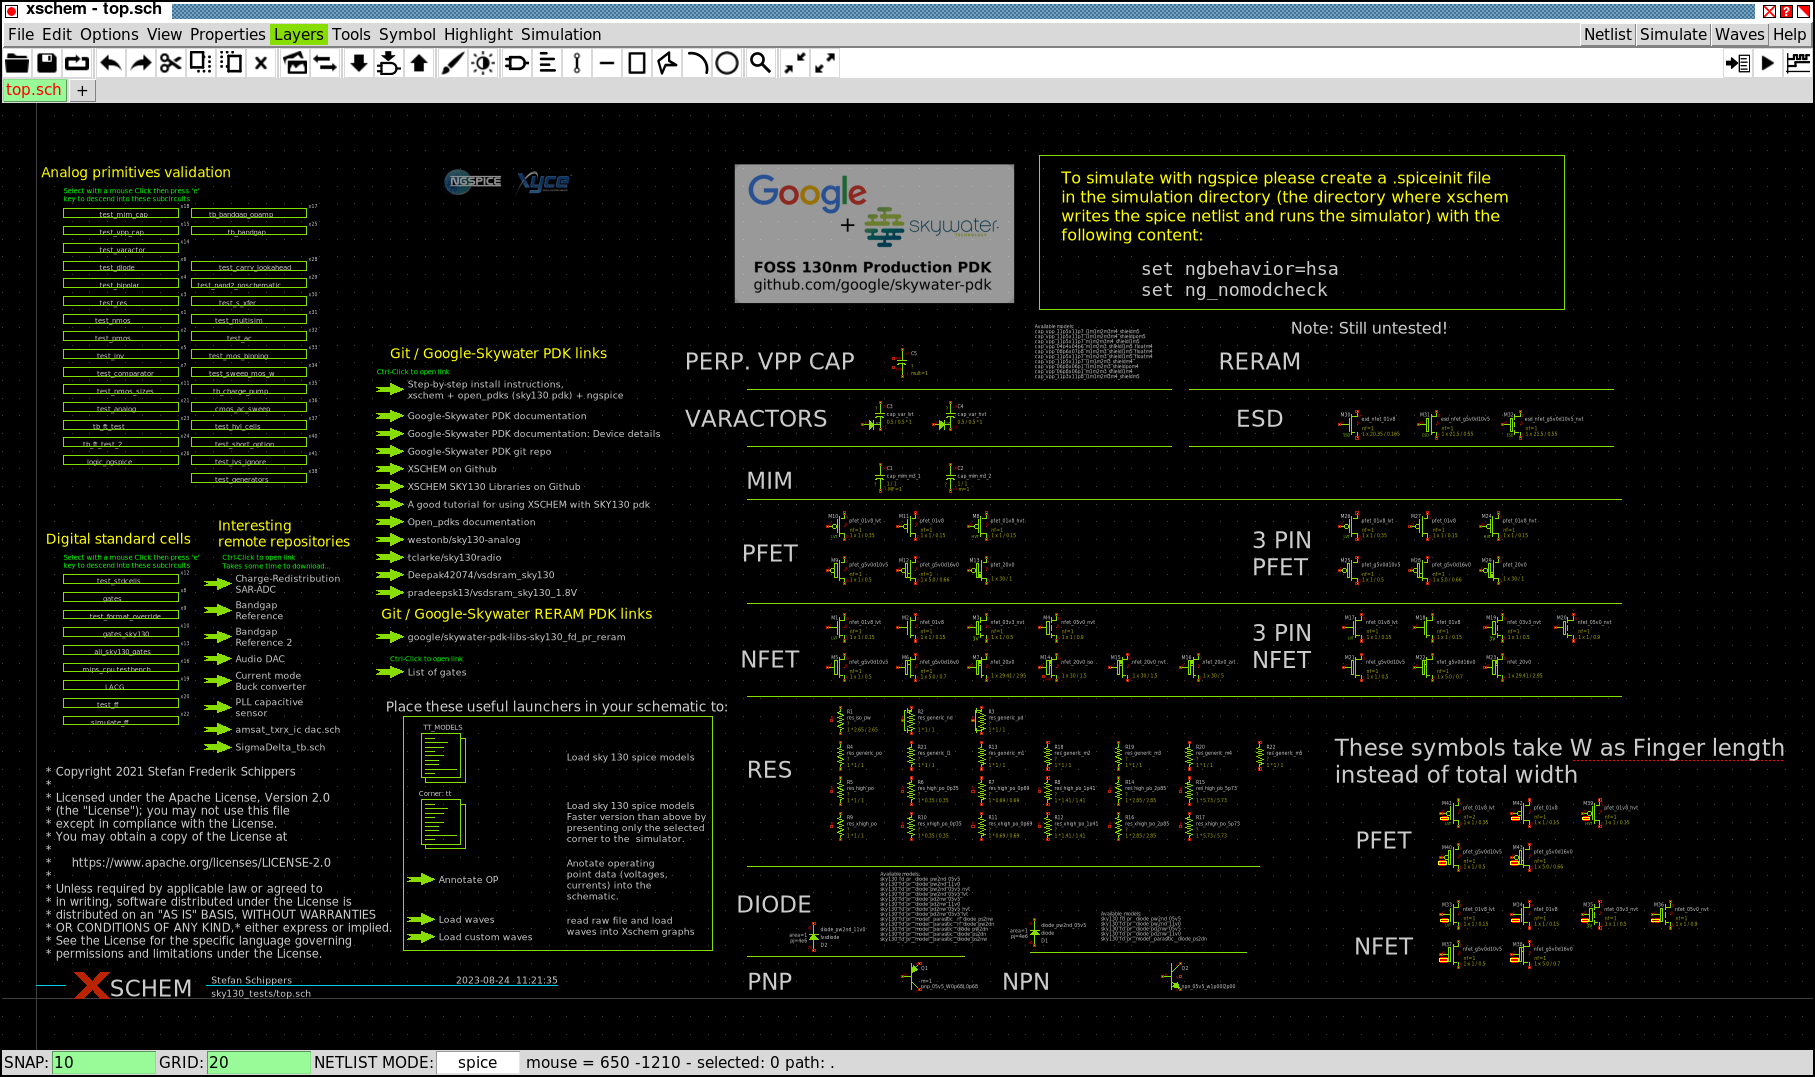This screenshot has width=1815, height=1077.
Task: Click the Waves button
Action: (1740, 34)
